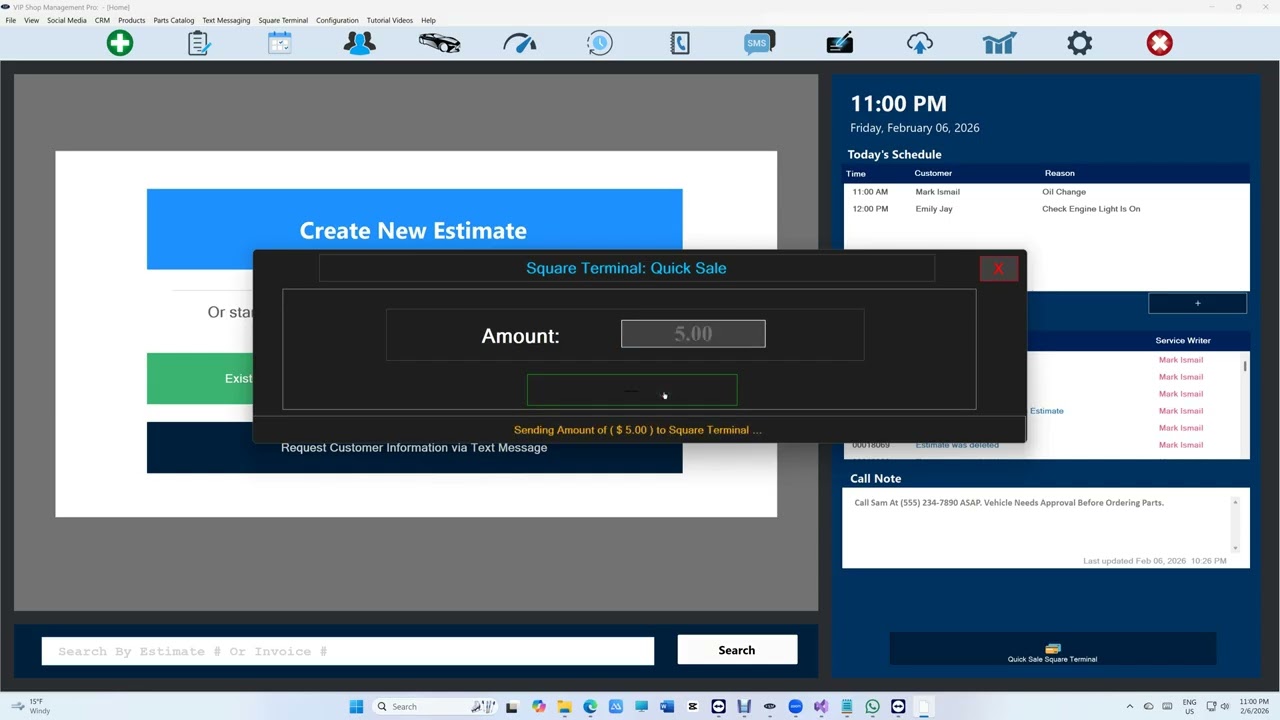Open the blue clock history icon

pos(600,43)
